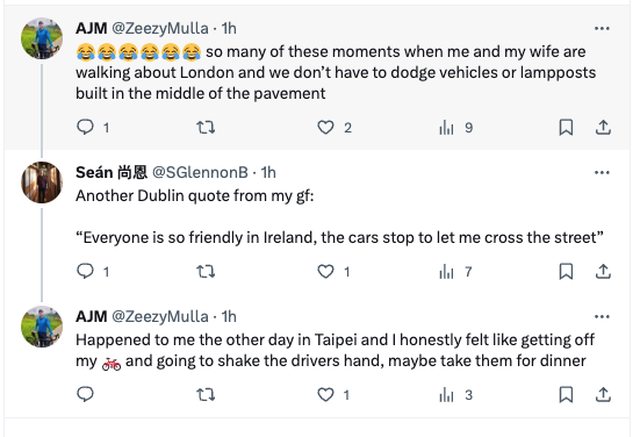
Task: Open more options on AJM's Taipei tweet
Action: [601, 316]
